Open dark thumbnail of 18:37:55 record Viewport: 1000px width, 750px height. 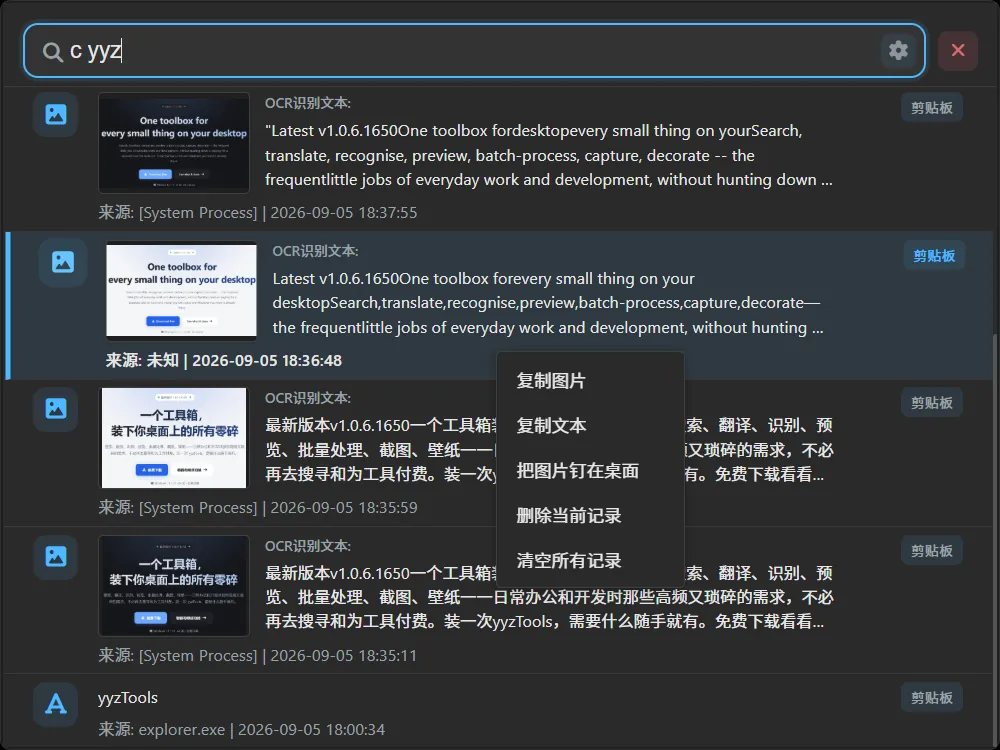click(173, 143)
